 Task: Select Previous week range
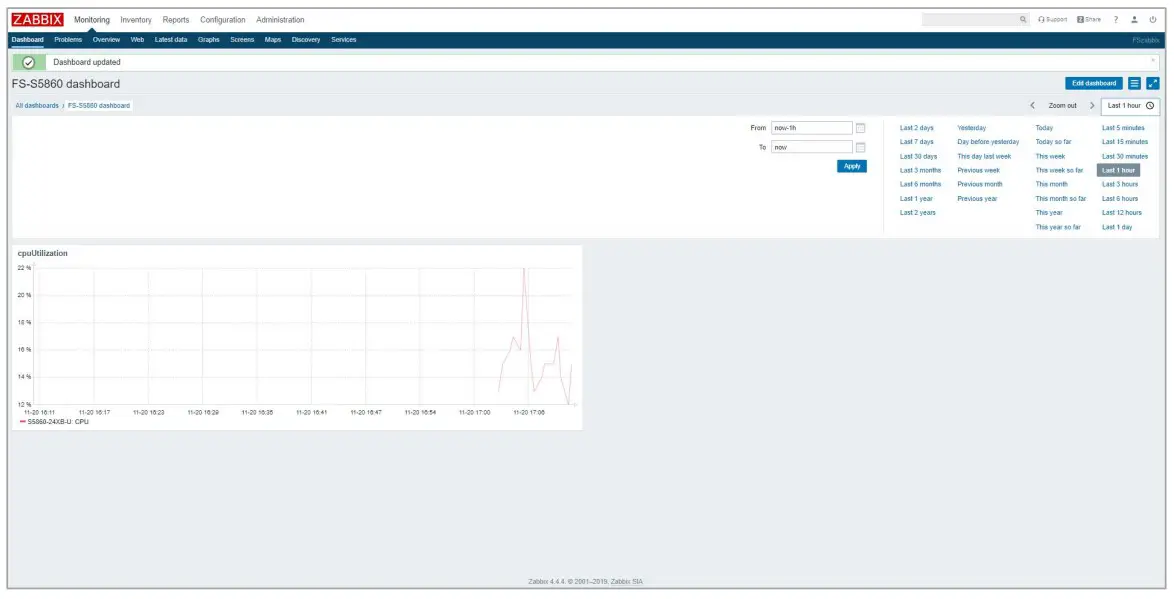tap(979, 170)
